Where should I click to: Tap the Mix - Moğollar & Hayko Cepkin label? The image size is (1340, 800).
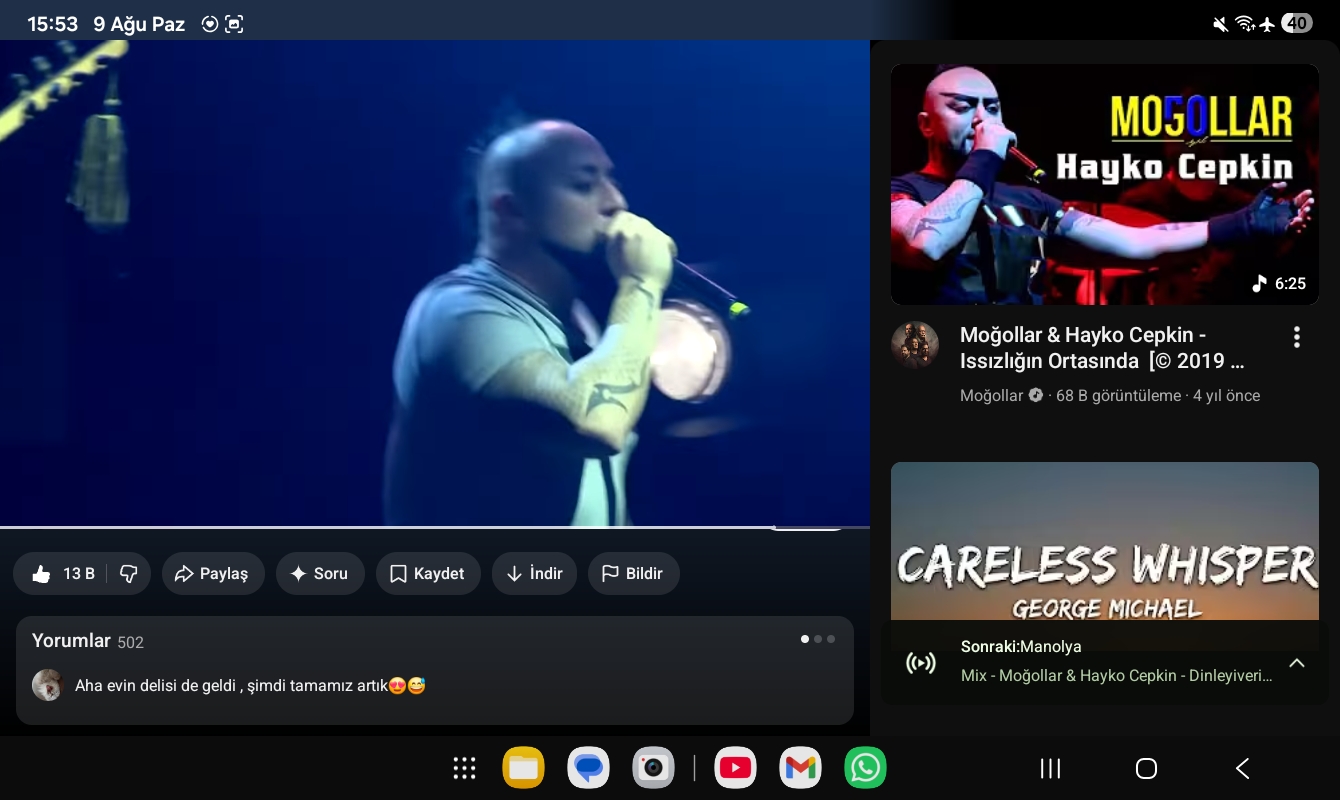point(1116,676)
